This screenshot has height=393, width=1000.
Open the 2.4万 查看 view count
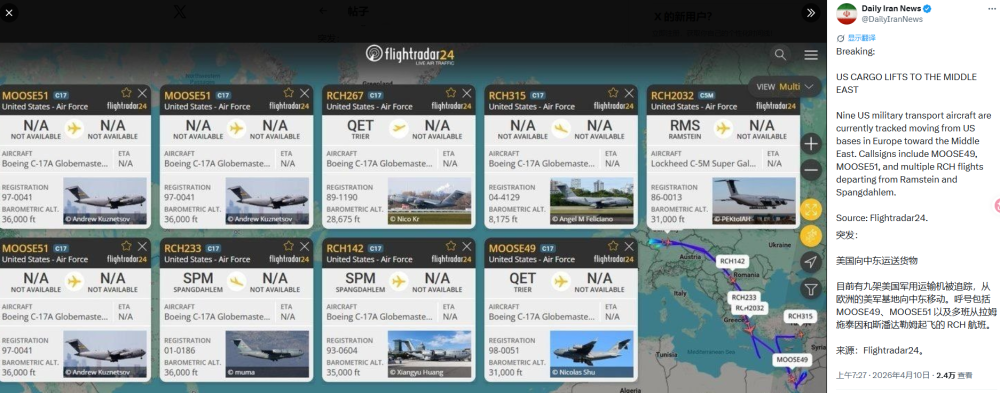[954, 375]
